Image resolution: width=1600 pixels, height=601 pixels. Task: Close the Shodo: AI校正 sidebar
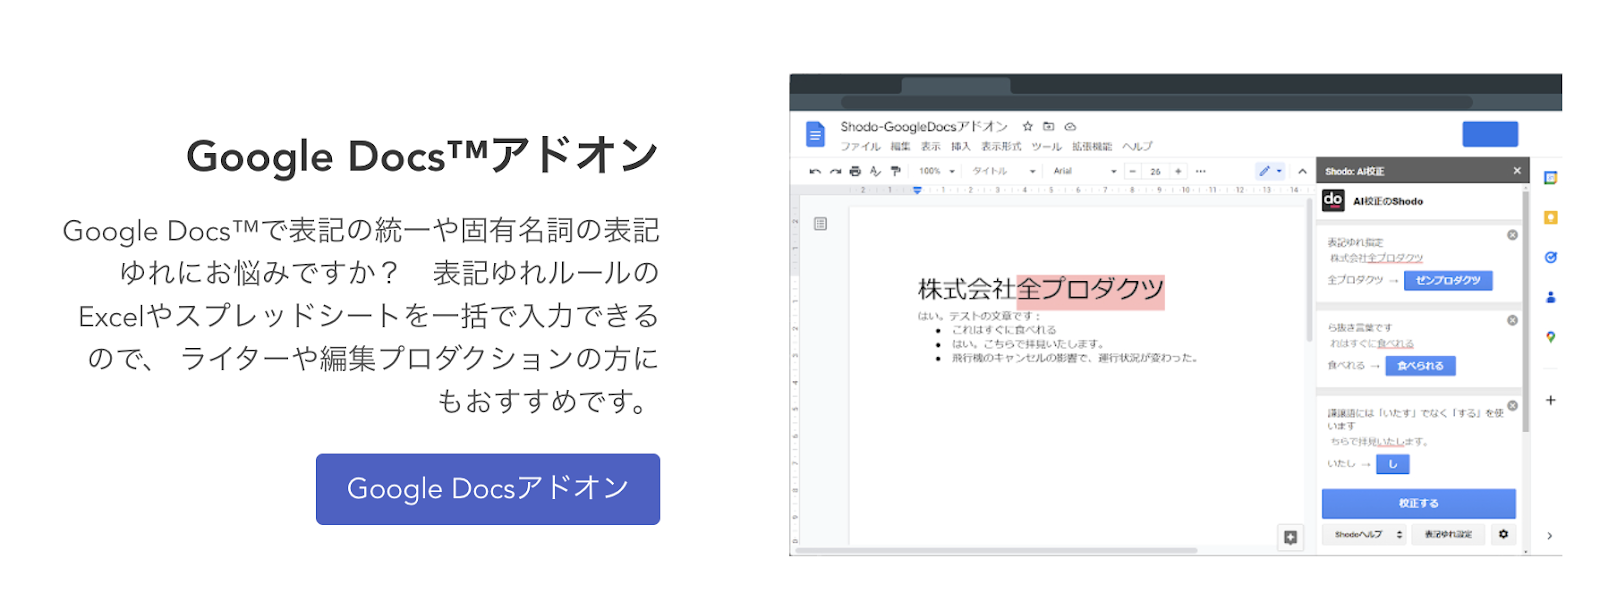coord(1517,171)
